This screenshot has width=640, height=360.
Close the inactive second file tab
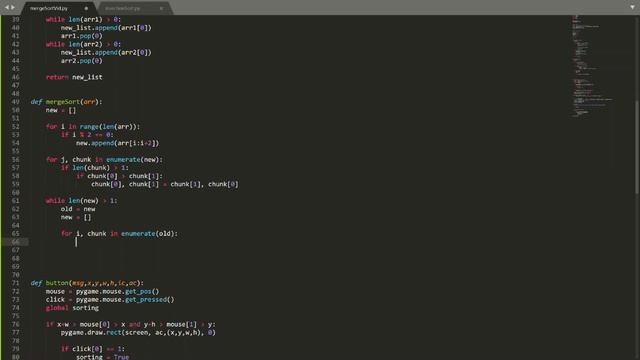pos(161,8)
